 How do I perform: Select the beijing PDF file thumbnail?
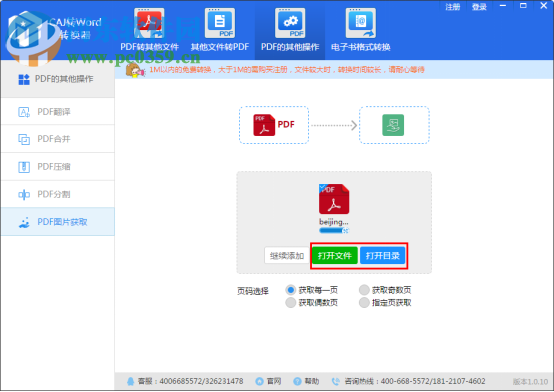point(334,199)
